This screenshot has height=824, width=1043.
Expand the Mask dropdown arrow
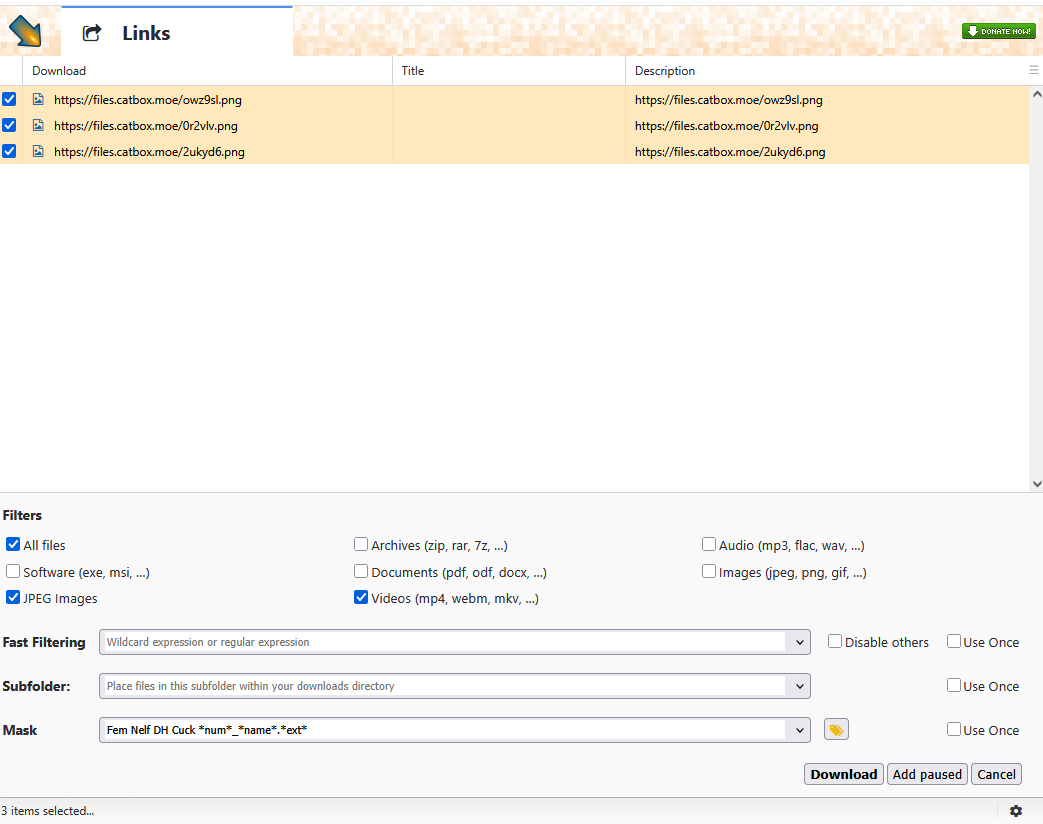(799, 730)
